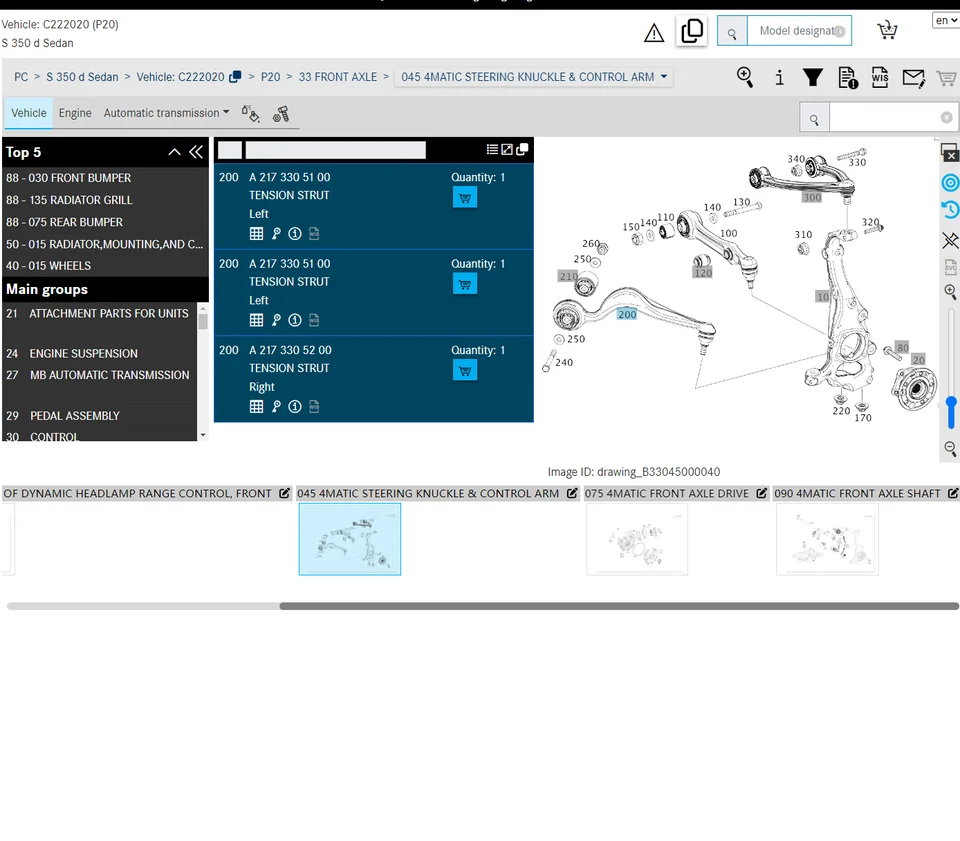Collapse the left panel with double chevron
The height and width of the screenshot is (841, 960).
[196, 152]
